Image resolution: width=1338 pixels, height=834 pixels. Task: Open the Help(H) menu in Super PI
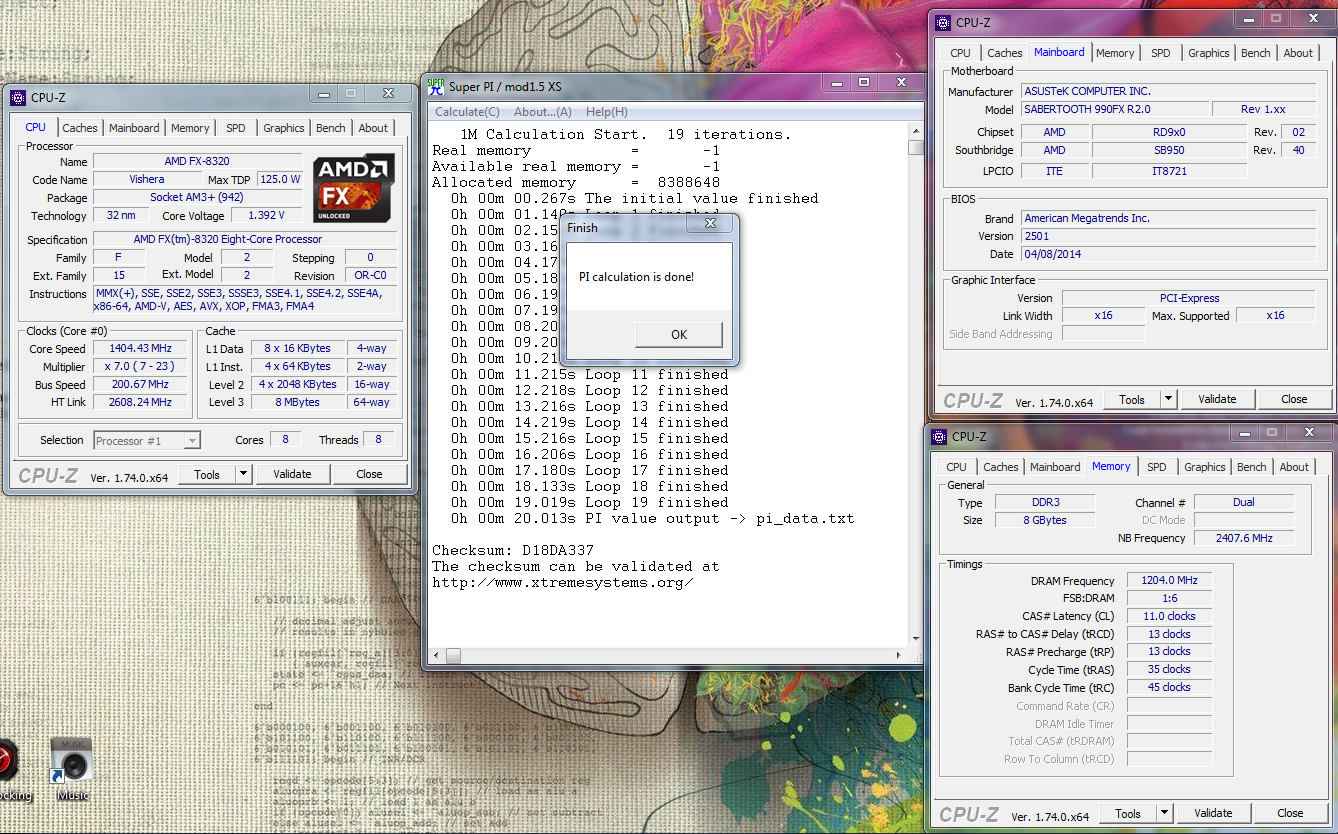pyautogui.click(x=607, y=112)
